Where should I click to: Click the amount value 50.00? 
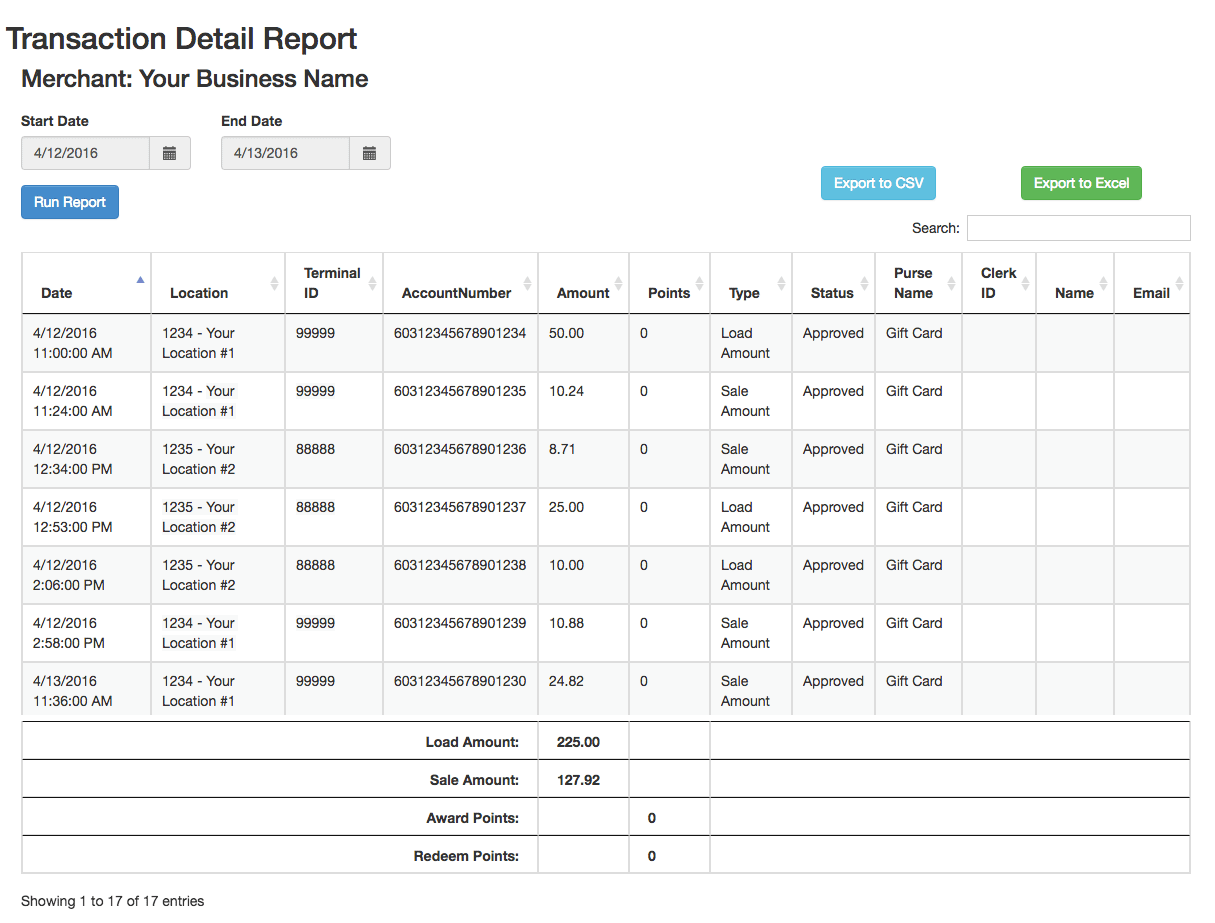(566, 333)
